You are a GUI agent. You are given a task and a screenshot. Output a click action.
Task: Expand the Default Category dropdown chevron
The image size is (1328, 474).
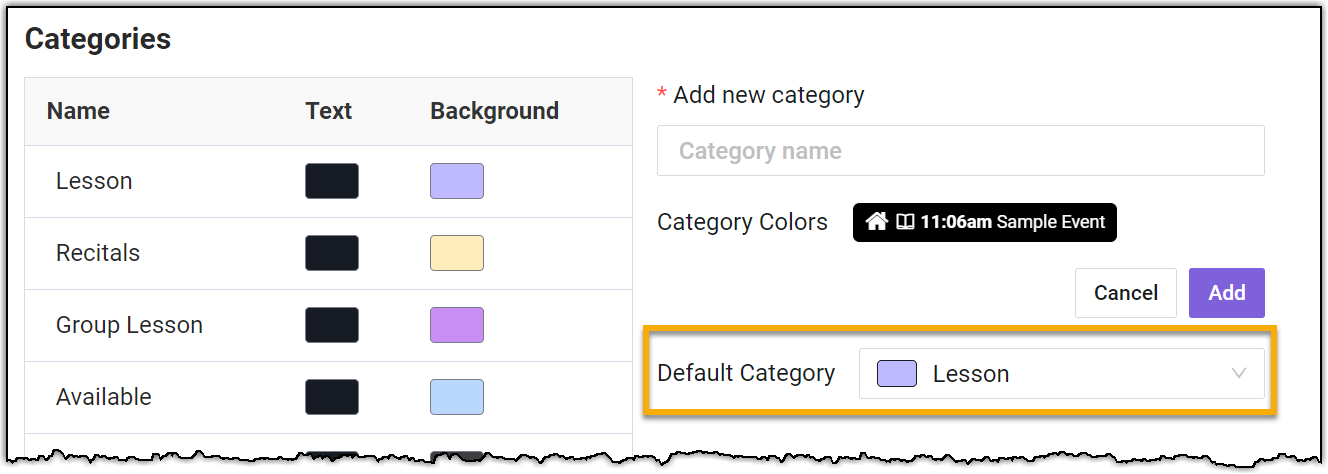pos(1238,374)
